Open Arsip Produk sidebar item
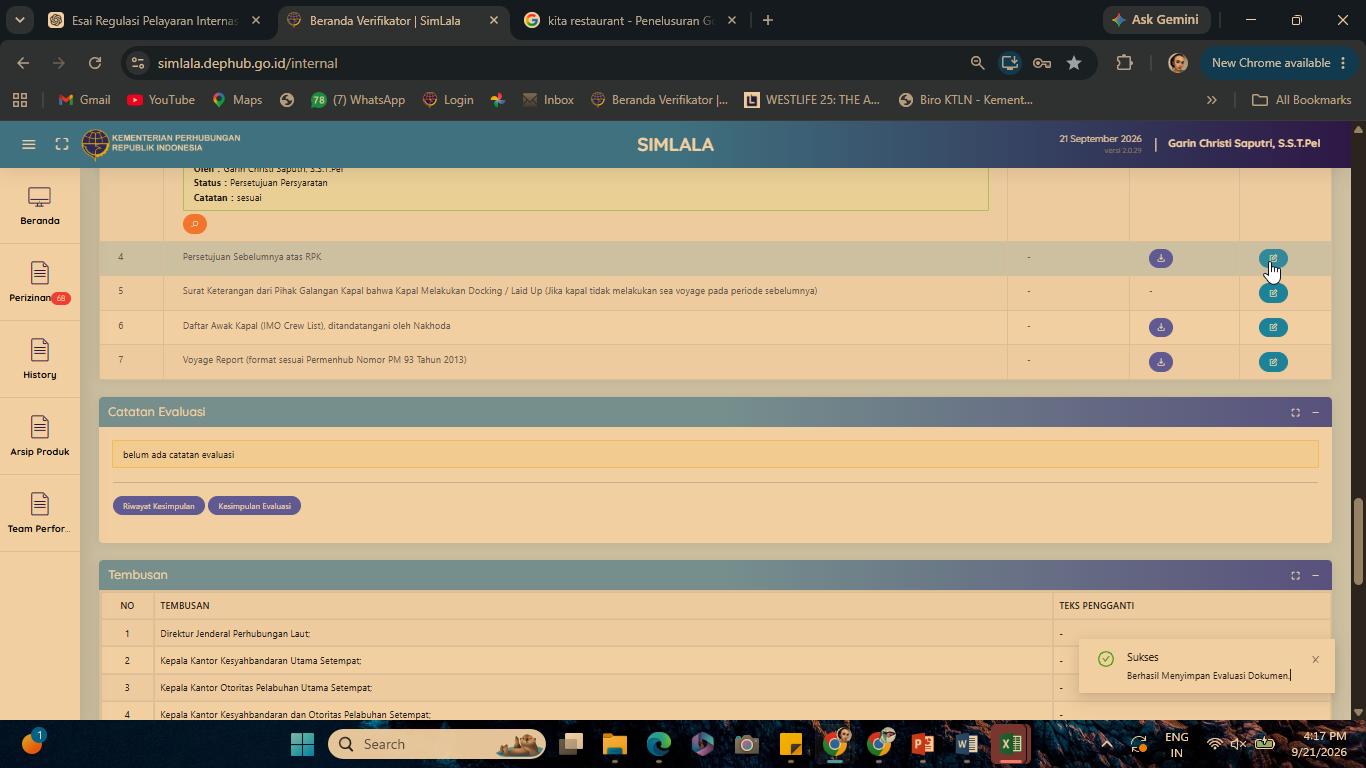The image size is (1366, 768). coord(40,437)
